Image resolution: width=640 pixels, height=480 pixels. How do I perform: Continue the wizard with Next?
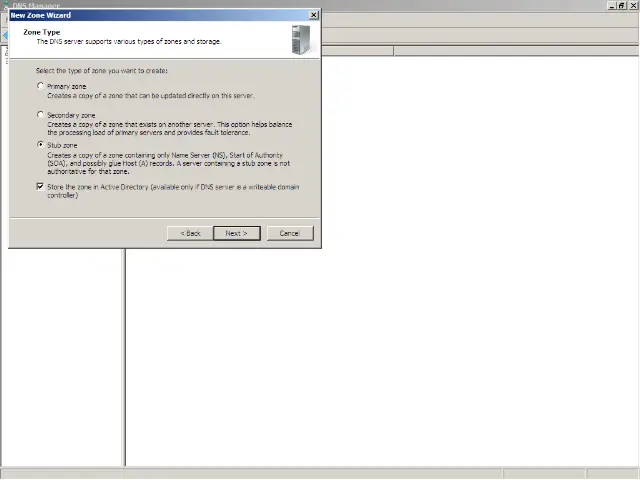tap(237, 233)
